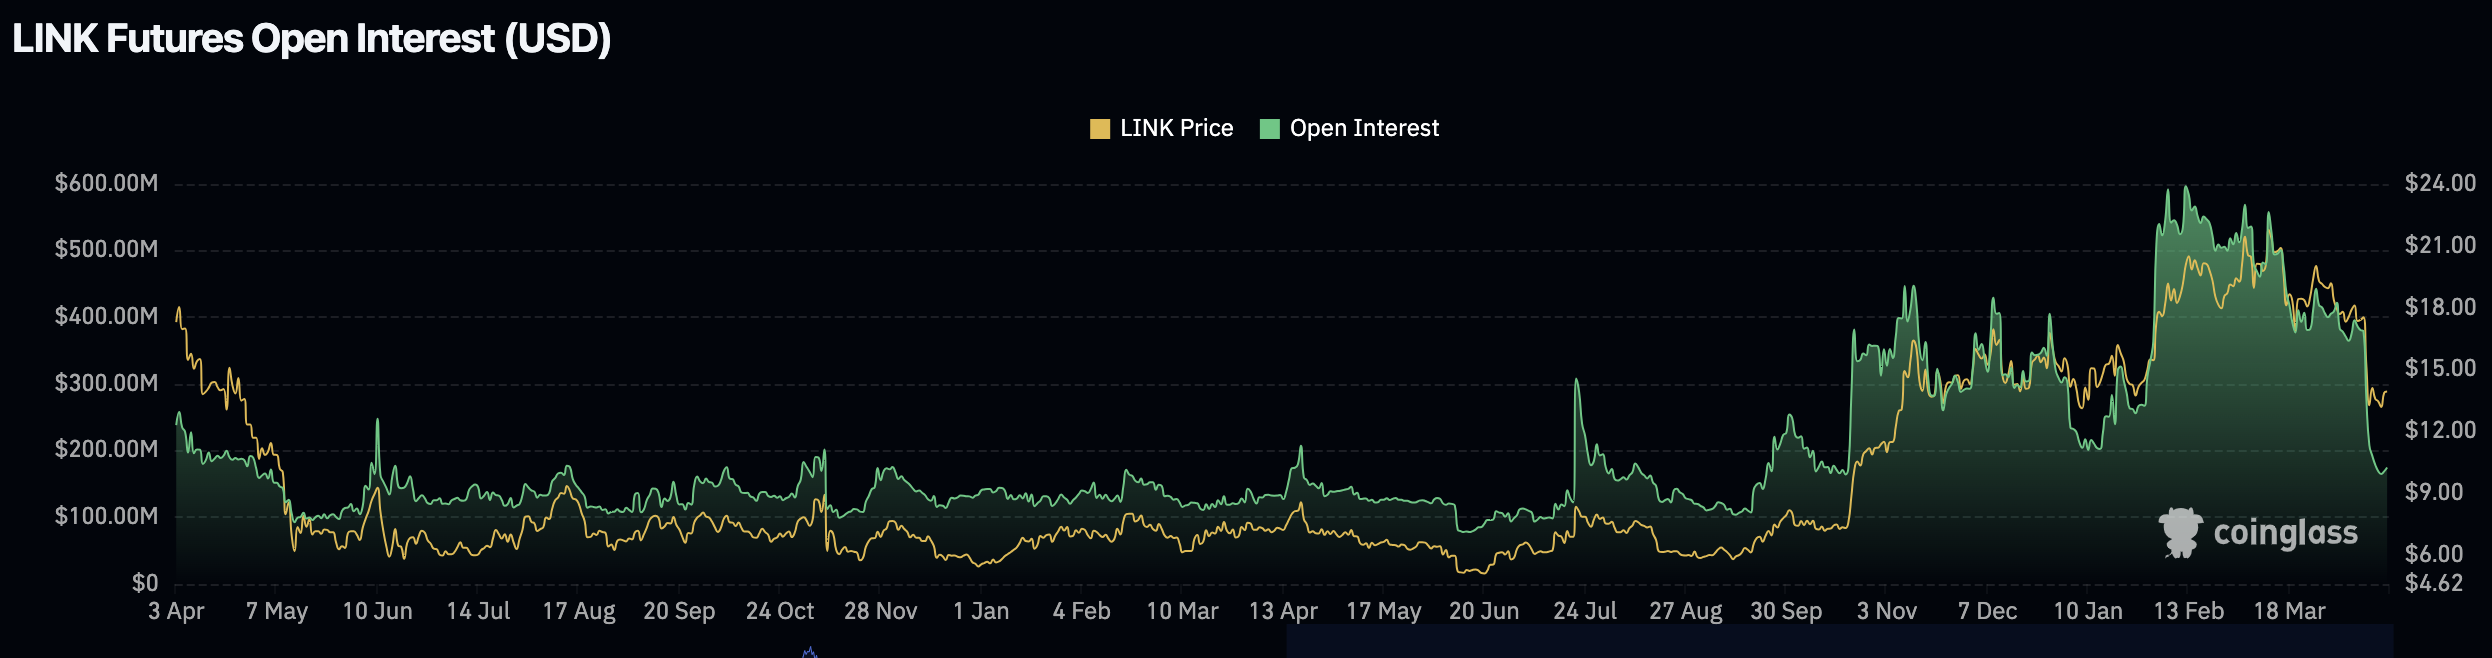Toggle the Open Interest series legend label
The width and height of the screenshot is (2492, 658).
click(x=1364, y=128)
